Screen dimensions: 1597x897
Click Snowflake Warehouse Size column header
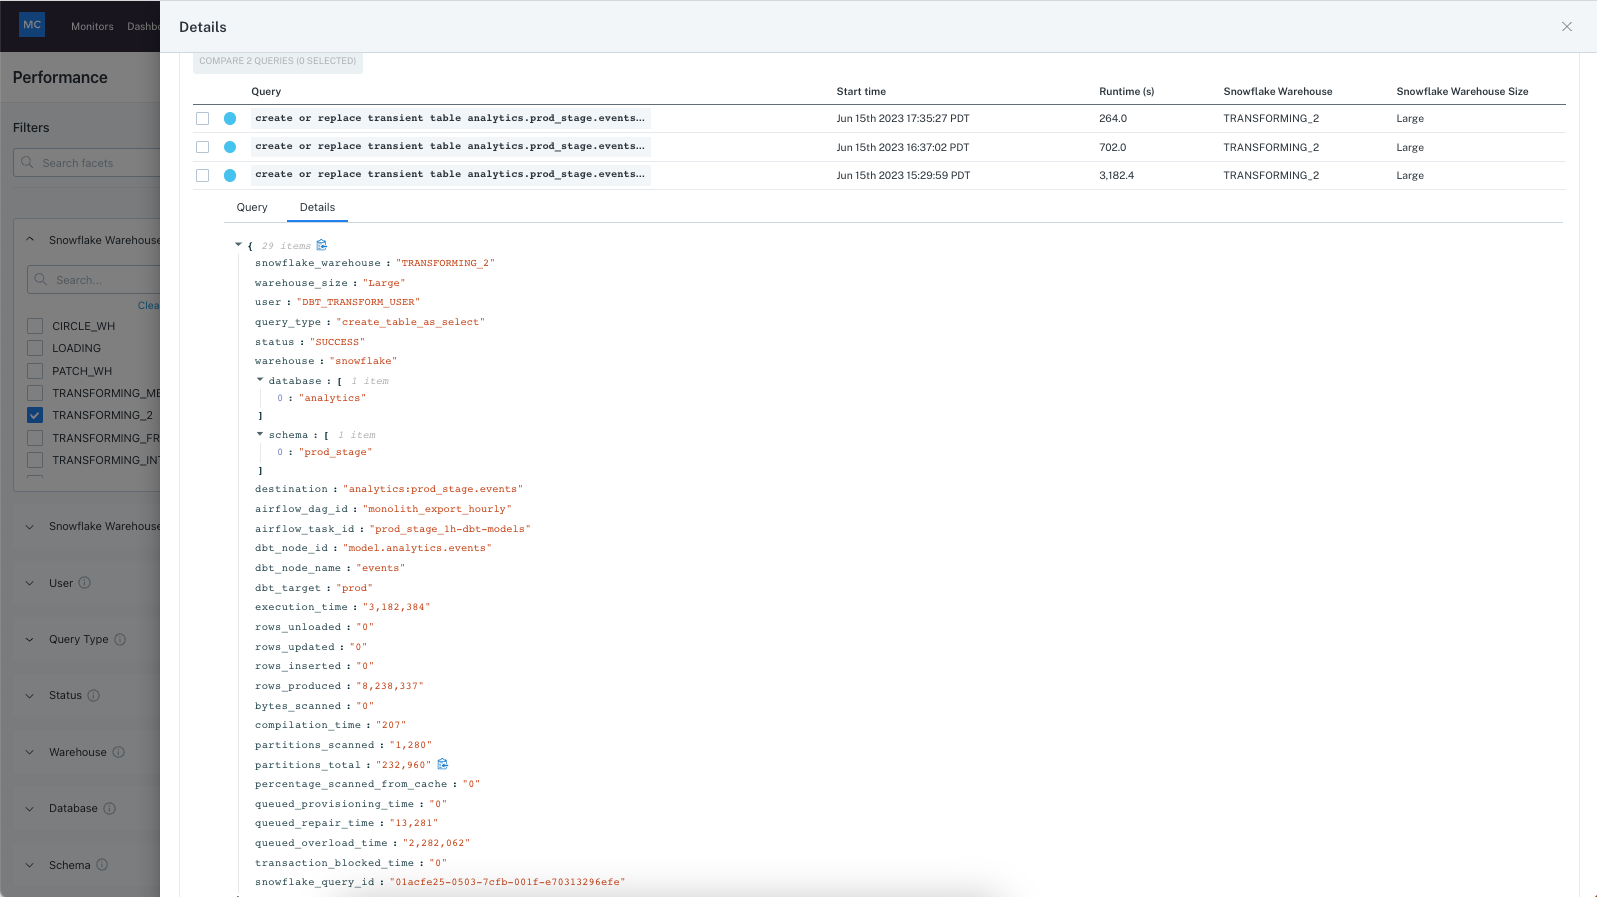click(1462, 91)
